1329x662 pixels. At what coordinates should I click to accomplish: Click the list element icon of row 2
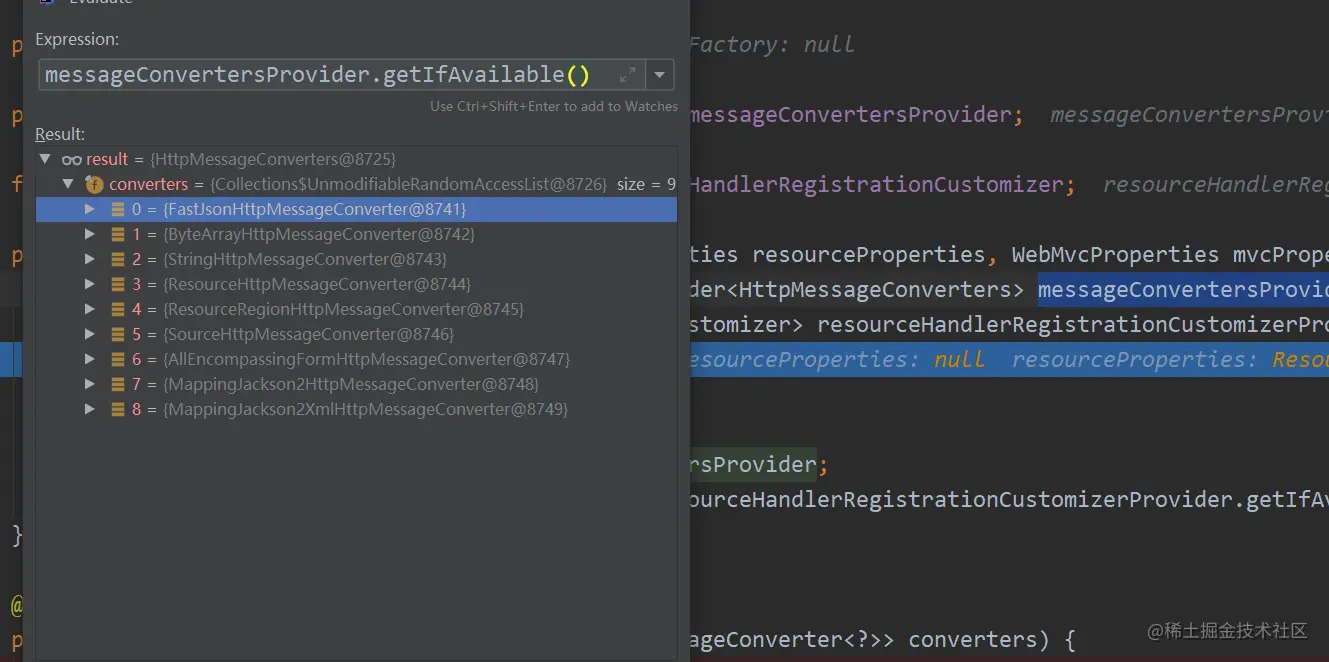pyautogui.click(x=118, y=259)
